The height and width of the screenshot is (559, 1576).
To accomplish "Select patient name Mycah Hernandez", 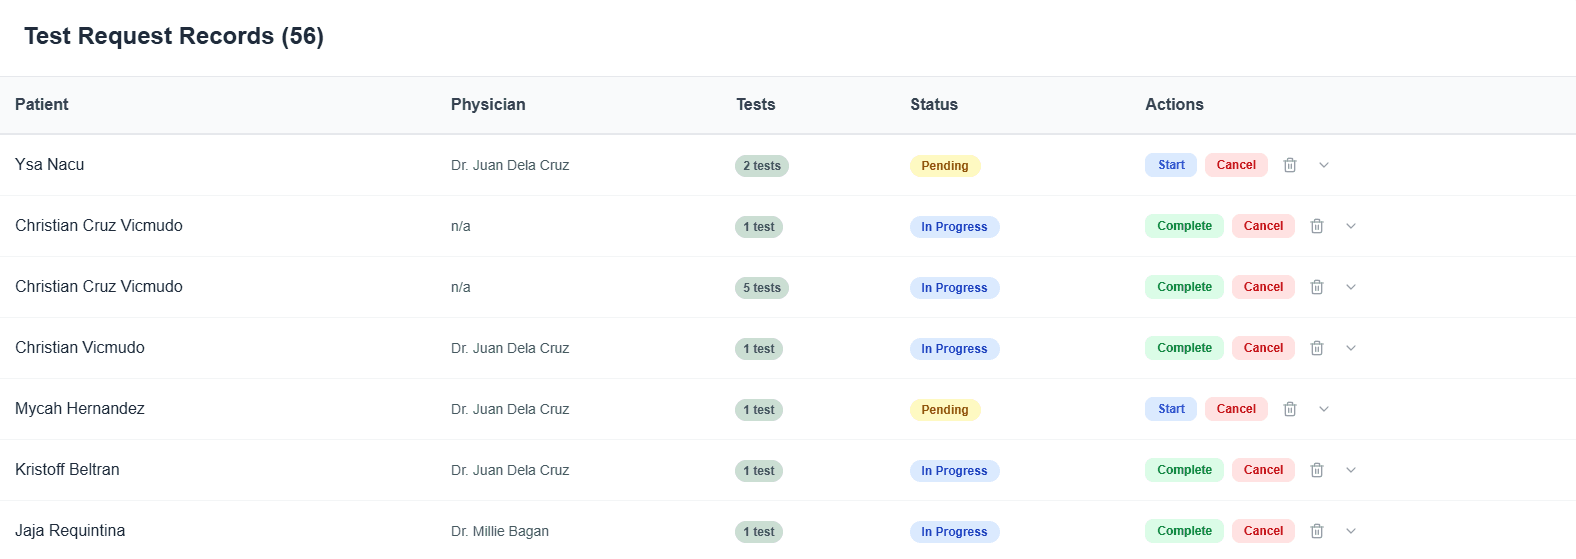I will pos(80,409).
